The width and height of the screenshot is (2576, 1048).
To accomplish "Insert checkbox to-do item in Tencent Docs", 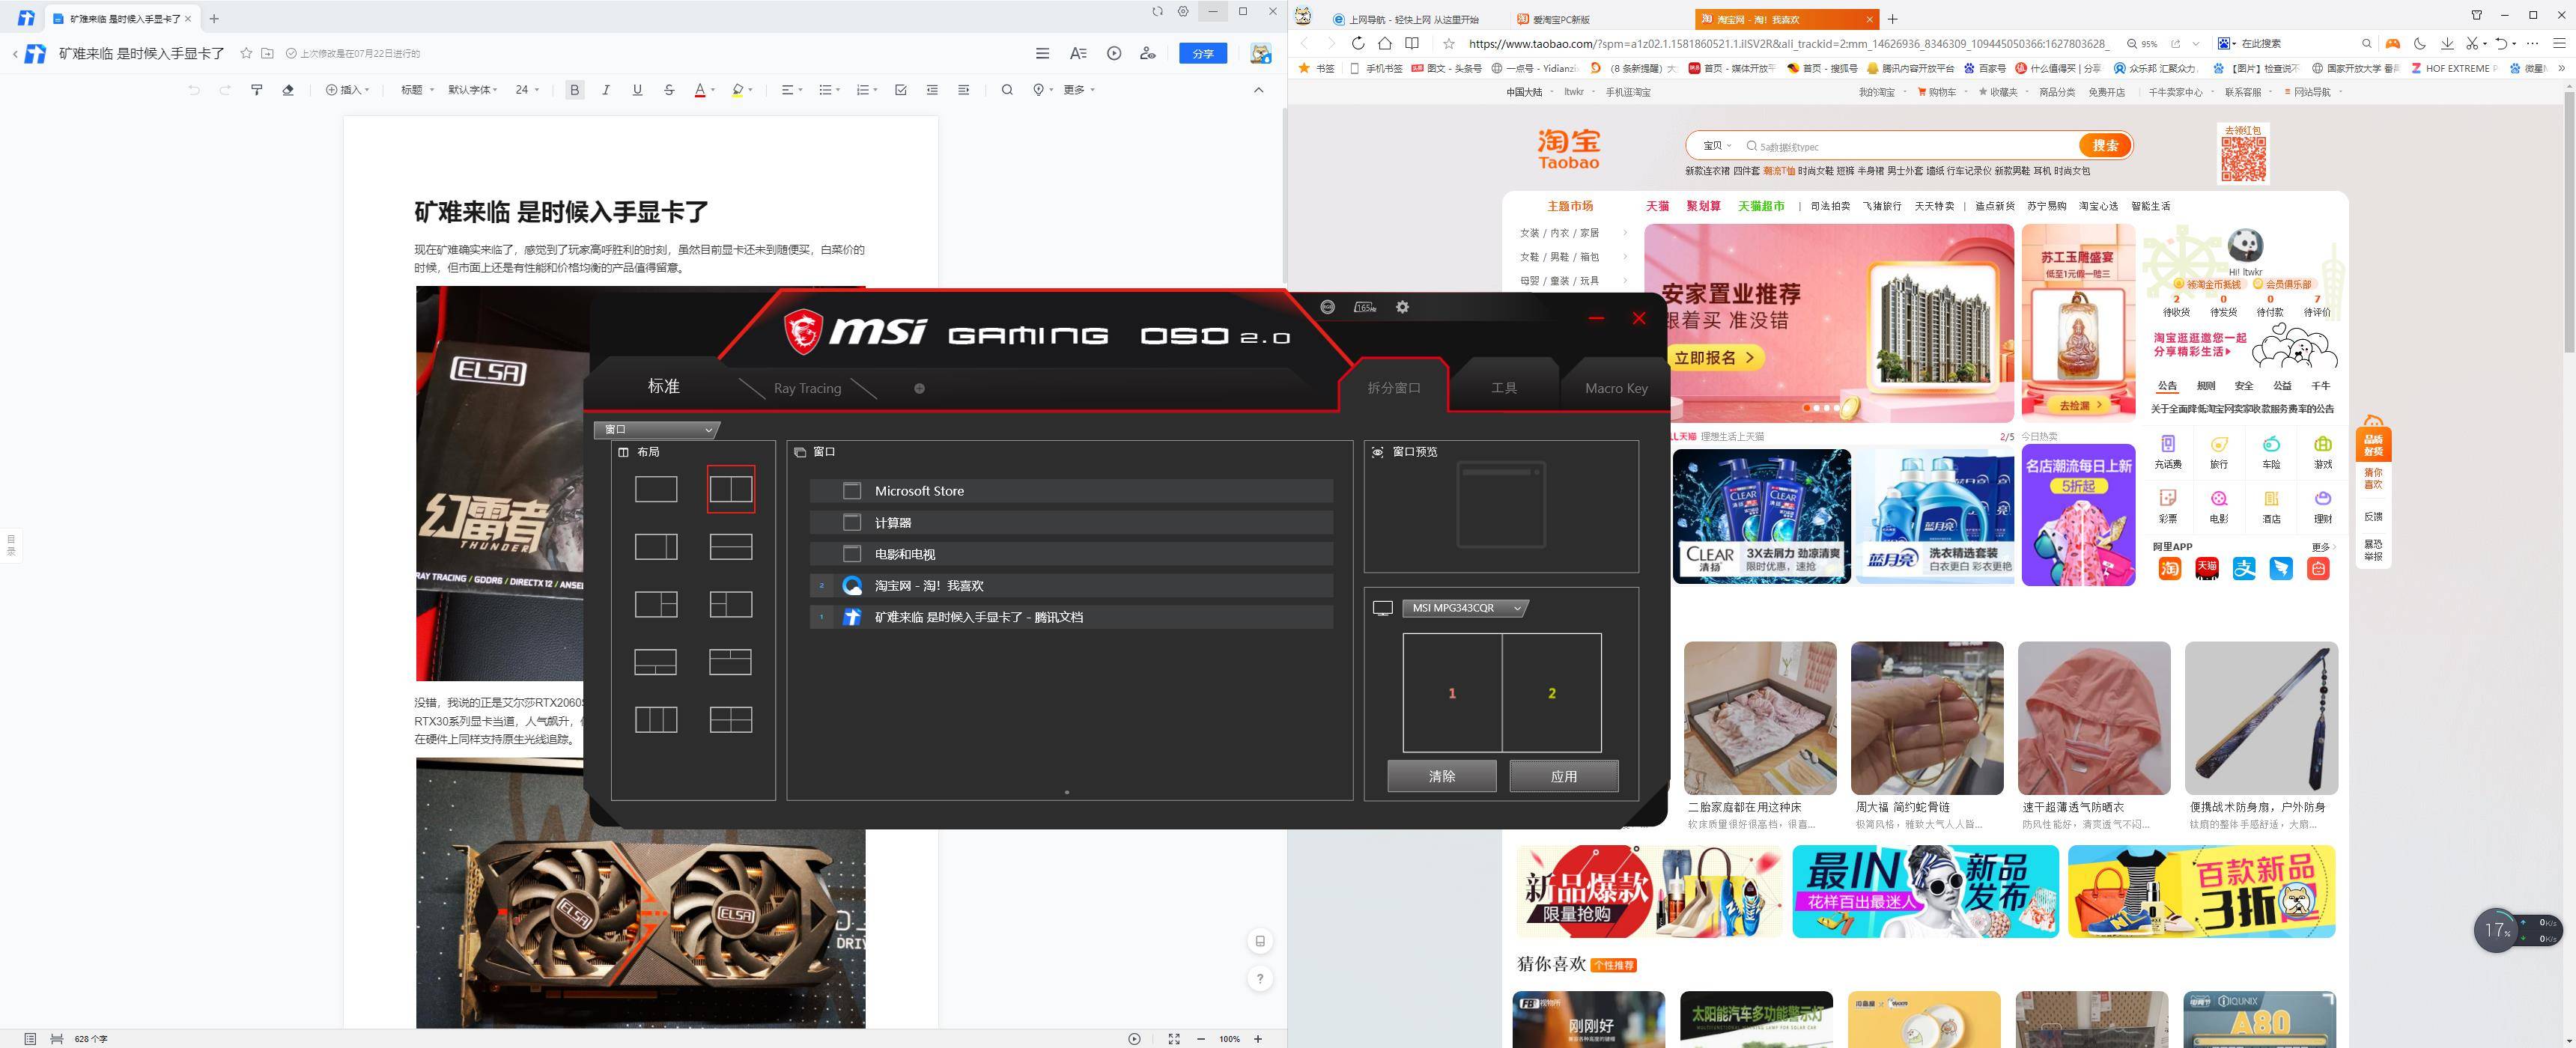I will coord(901,90).
